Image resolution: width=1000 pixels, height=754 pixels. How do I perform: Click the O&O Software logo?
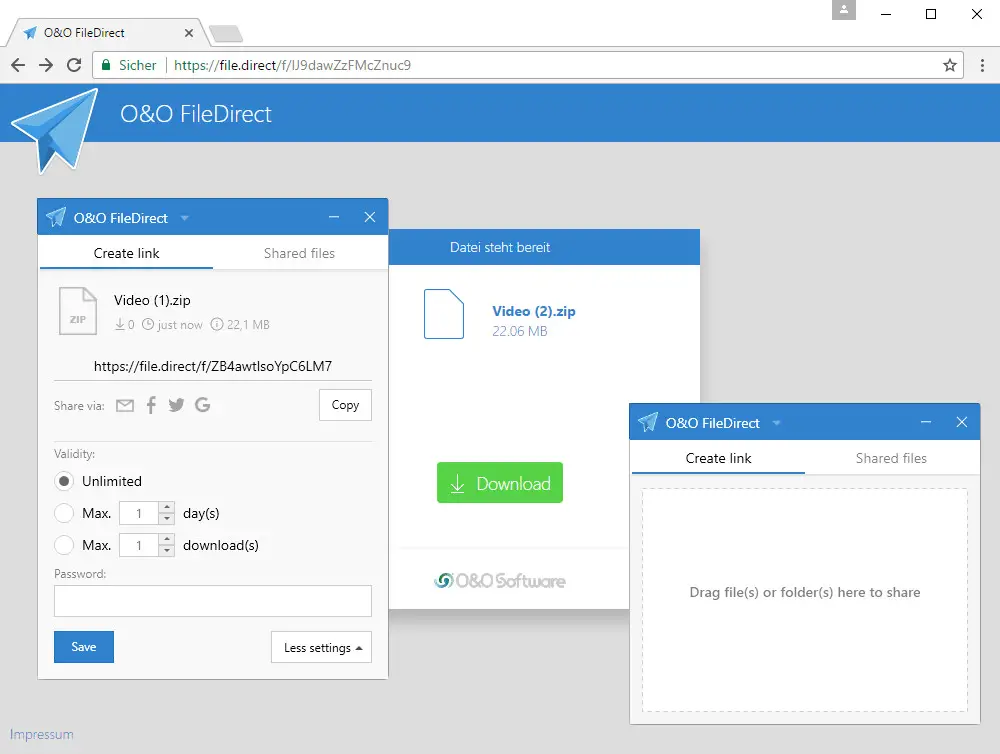click(x=499, y=580)
